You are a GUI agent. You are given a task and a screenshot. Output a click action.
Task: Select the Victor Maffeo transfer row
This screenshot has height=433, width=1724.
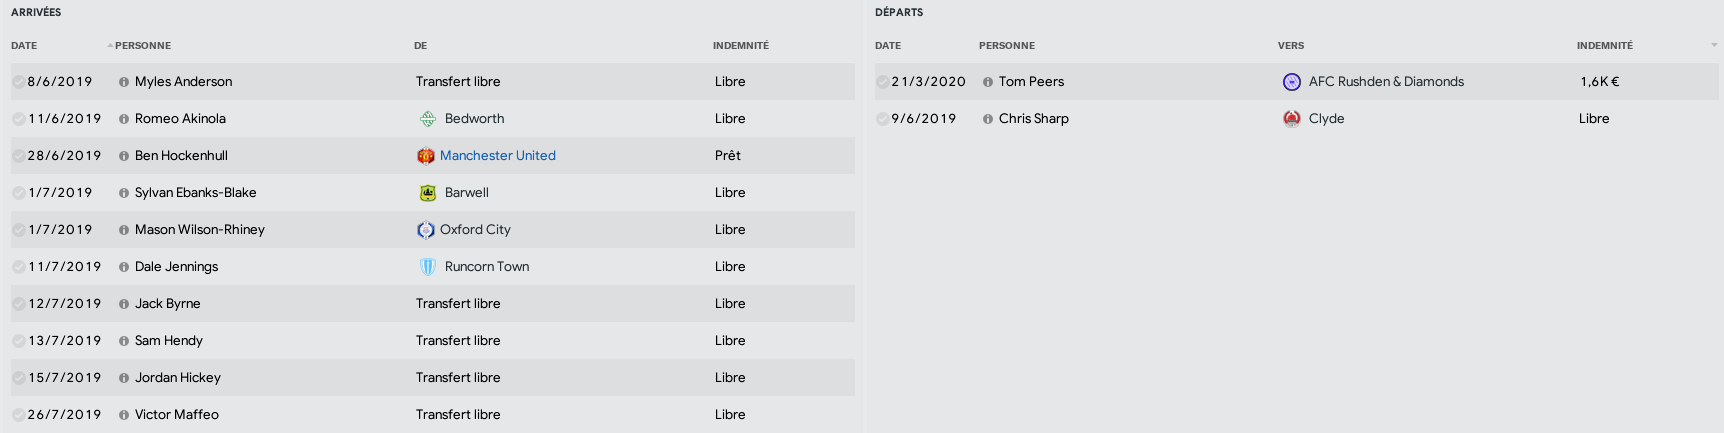433,415
